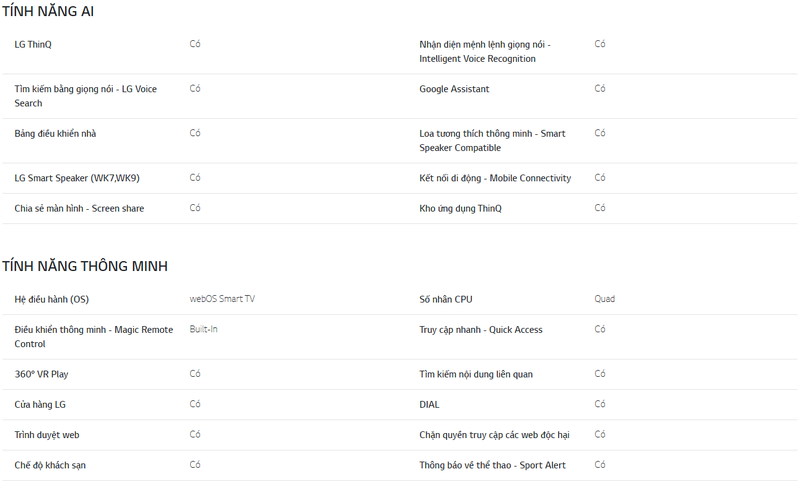Click Smart Speaker Compatible label
The image size is (800, 482).
click(492, 141)
